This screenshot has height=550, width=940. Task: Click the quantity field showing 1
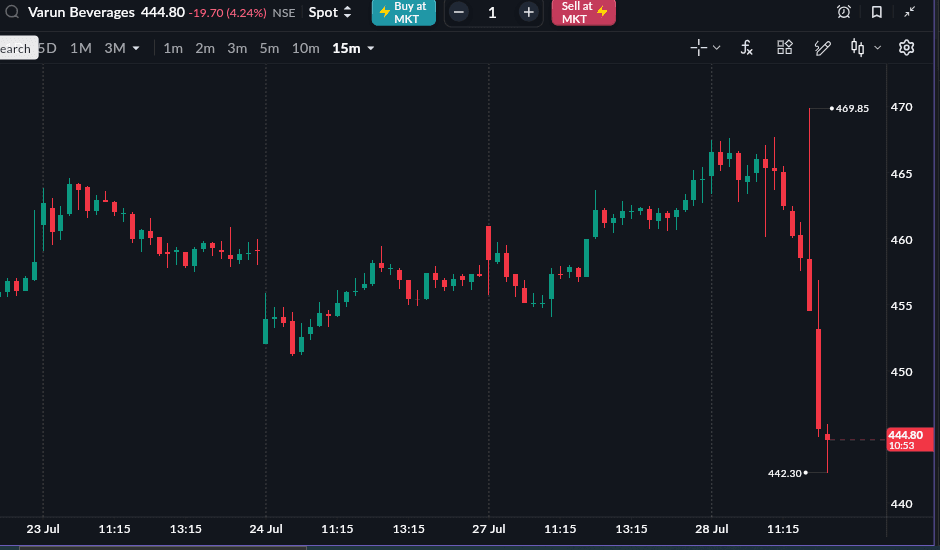(492, 13)
